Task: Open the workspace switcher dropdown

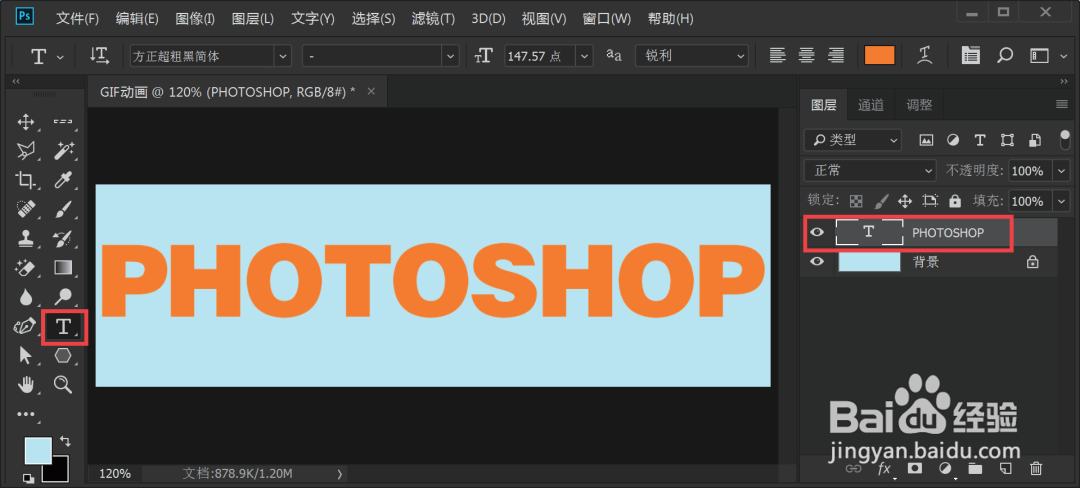Action: coord(1044,56)
